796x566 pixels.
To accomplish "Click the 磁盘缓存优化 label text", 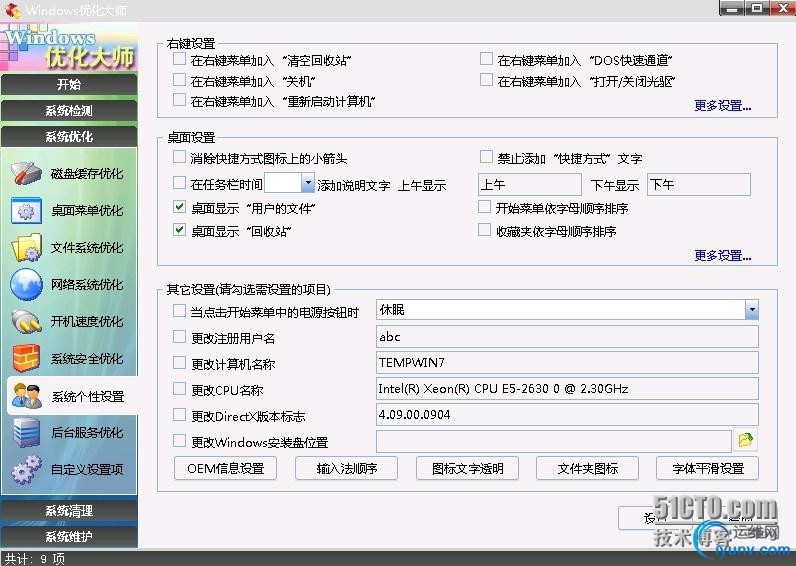I will [x=87, y=174].
